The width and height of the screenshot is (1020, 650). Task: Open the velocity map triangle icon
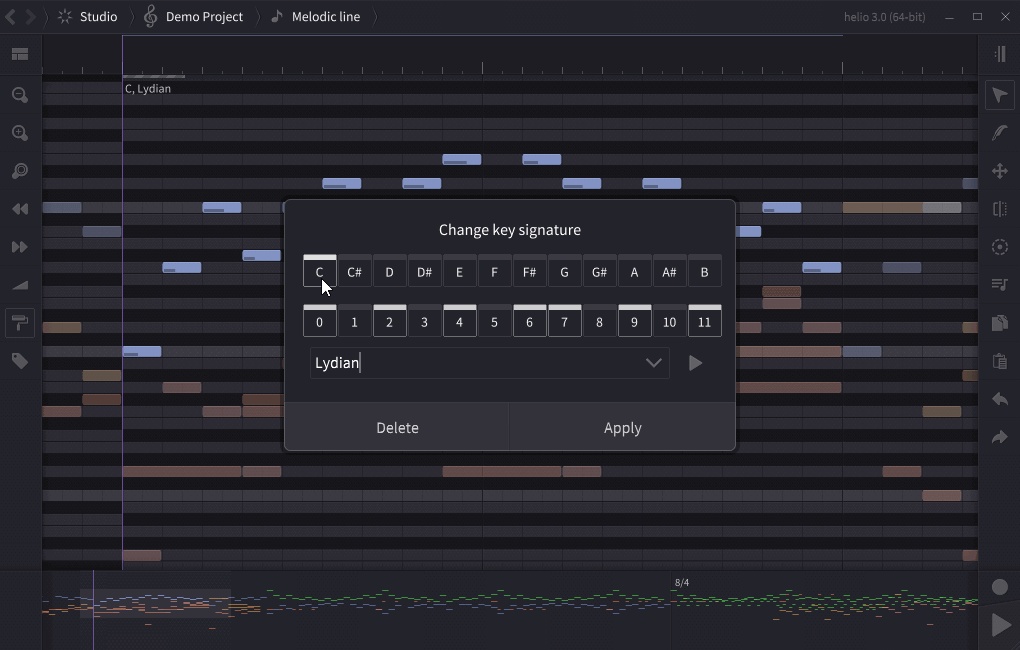[x=20, y=285]
